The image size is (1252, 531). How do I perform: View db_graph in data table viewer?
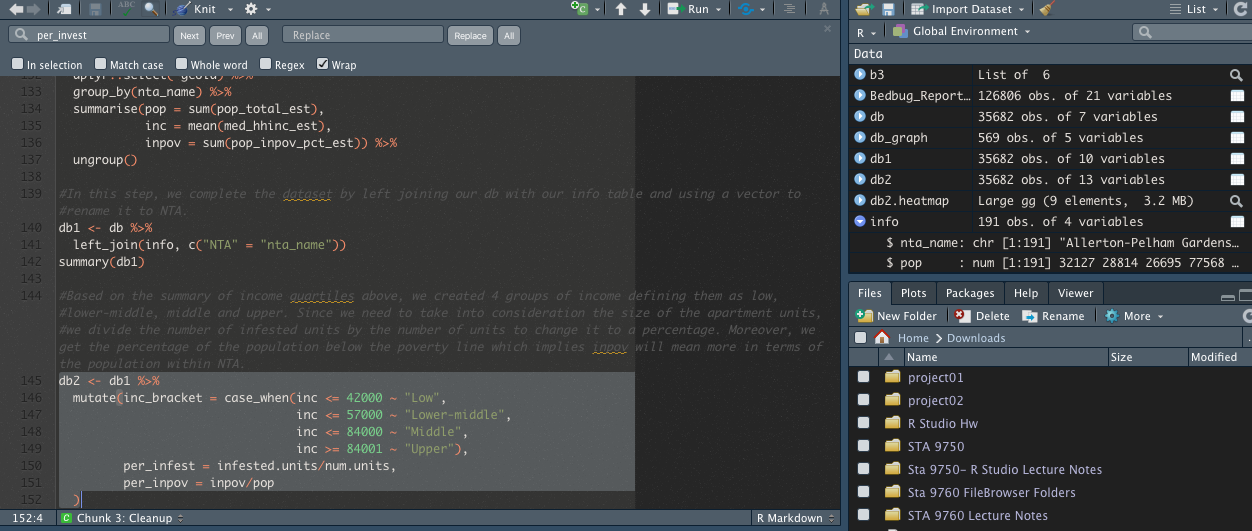(x=1237, y=138)
